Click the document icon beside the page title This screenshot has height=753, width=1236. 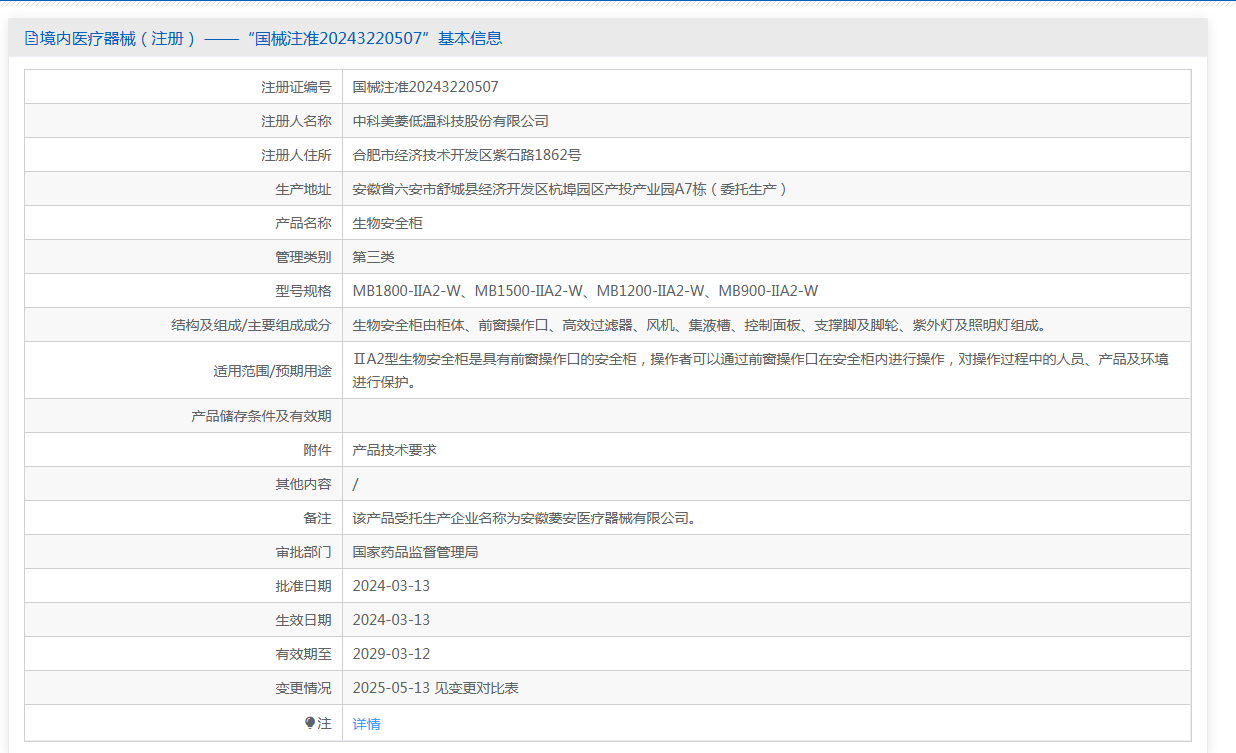click(x=32, y=39)
